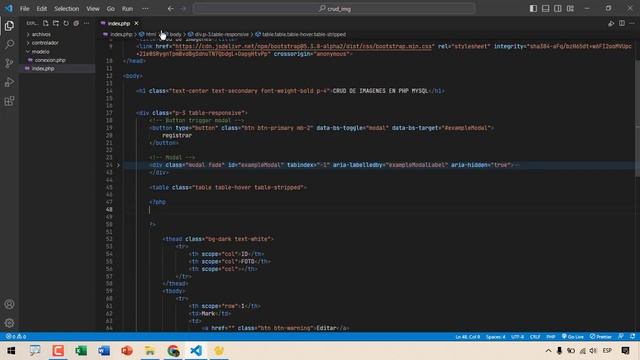Image resolution: width=640 pixels, height=360 pixels.
Task: Show more menu bar items
Action: (145, 9)
